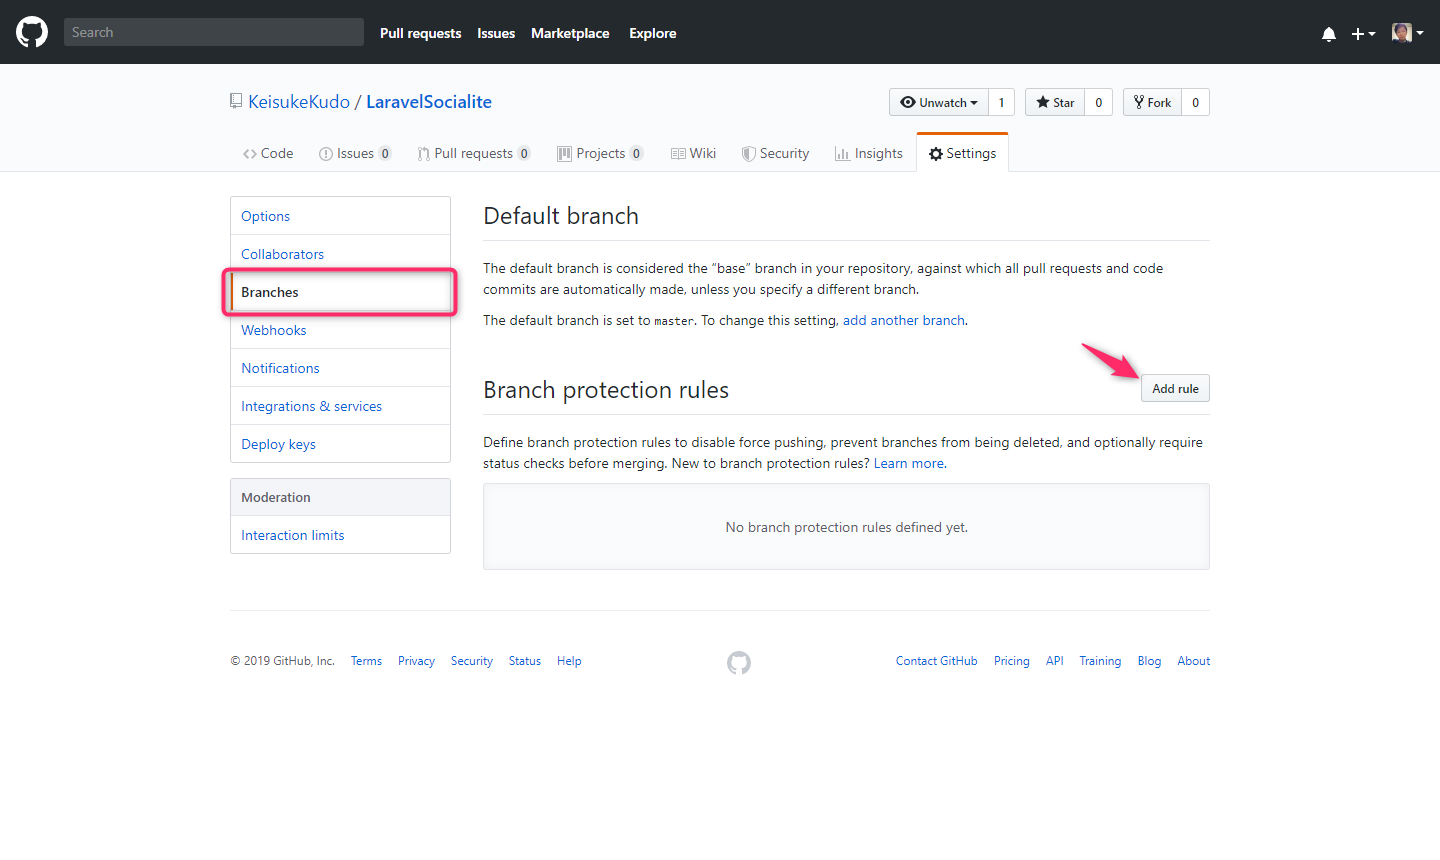Open Privacy in the footer
Screen dimensions: 1440x860
tap(416, 661)
